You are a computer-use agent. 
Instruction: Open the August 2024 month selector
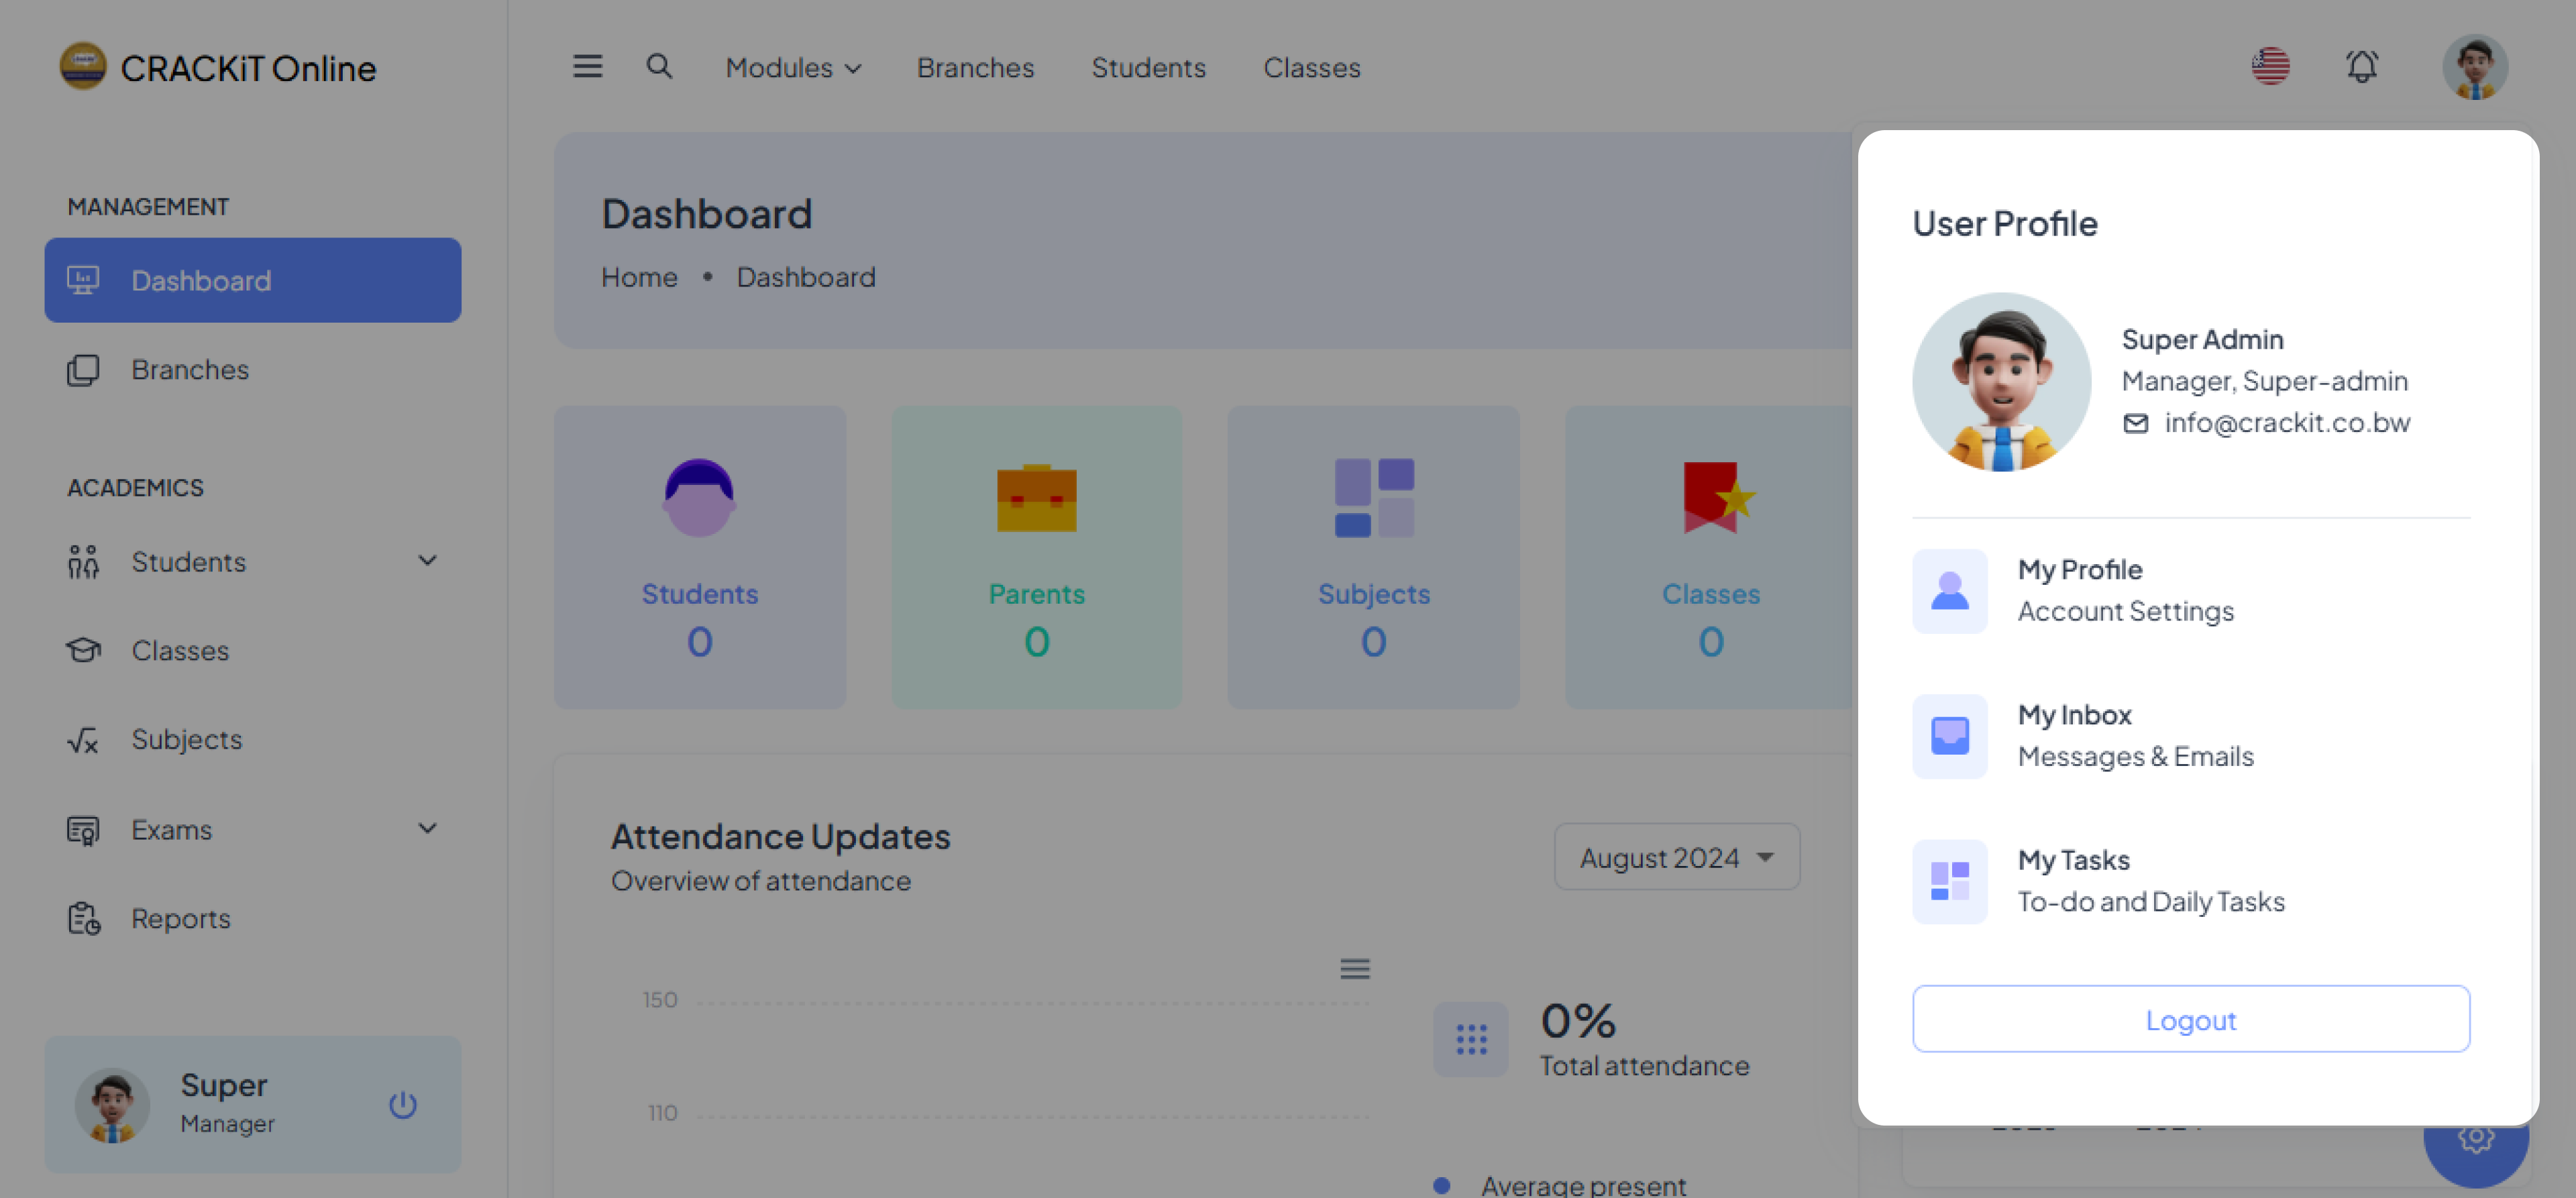(x=1676, y=857)
